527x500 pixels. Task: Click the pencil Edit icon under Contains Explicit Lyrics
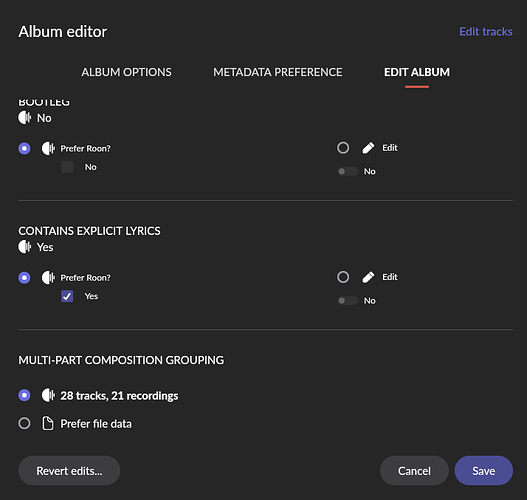click(368, 277)
